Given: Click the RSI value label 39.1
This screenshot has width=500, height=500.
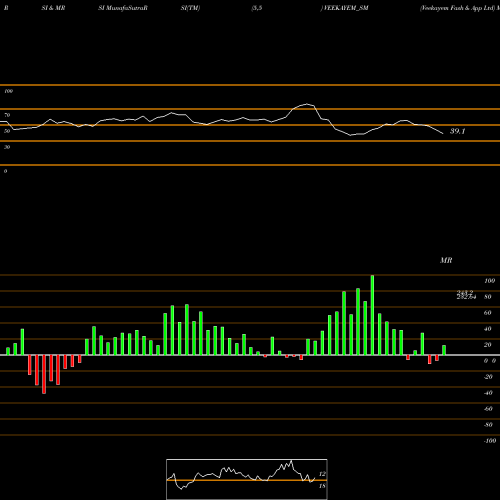Looking at the screenshot, I should click(457, 131).
